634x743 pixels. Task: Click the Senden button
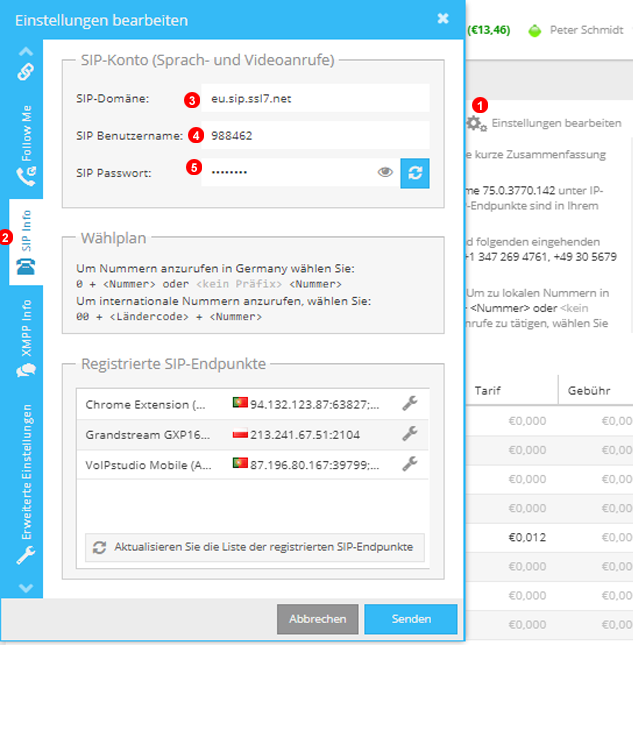click(x=411, y=619)
